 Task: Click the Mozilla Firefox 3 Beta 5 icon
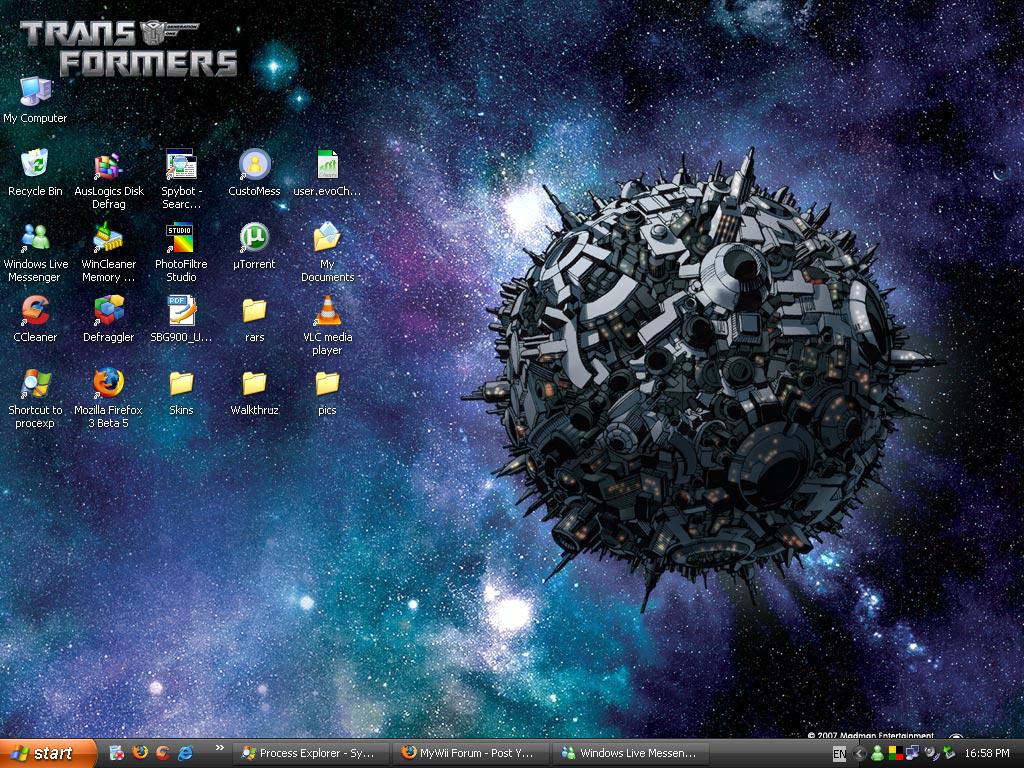(108, 383)
